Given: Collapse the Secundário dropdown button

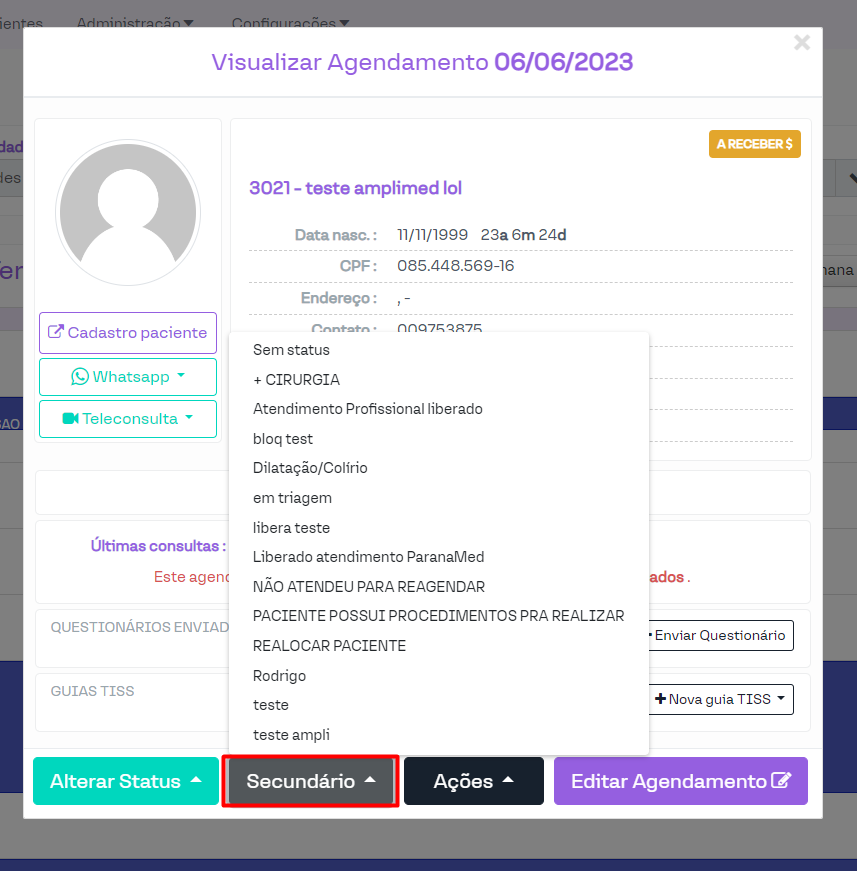Looking at the screenshot, I should pyautogui.click(x=311, y=781).
